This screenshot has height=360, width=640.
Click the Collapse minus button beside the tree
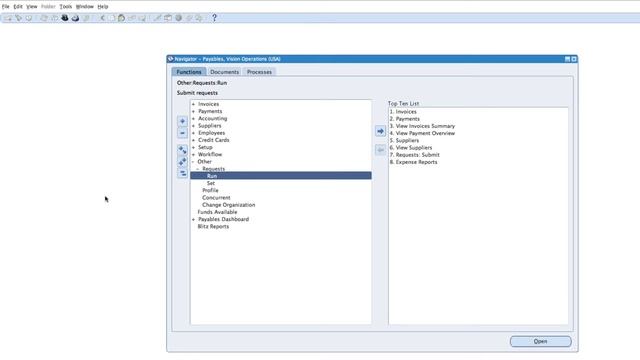click(182, 133)
